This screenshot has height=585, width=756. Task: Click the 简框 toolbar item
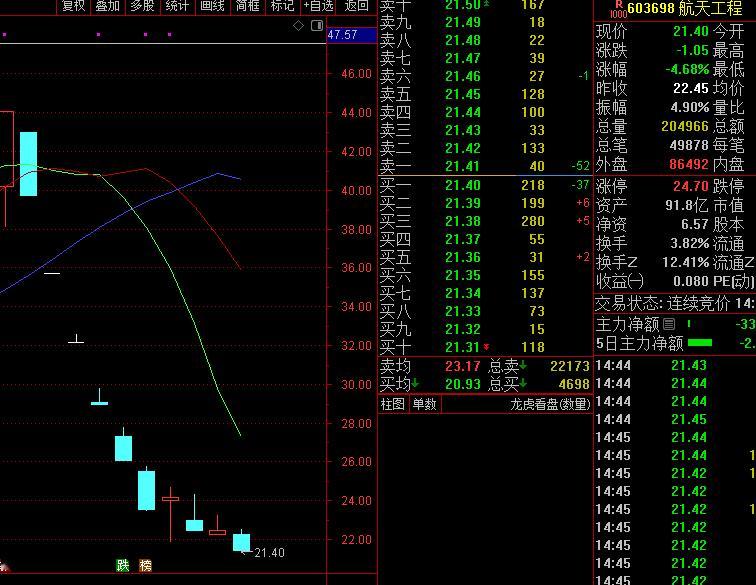[x=247, y=6]
